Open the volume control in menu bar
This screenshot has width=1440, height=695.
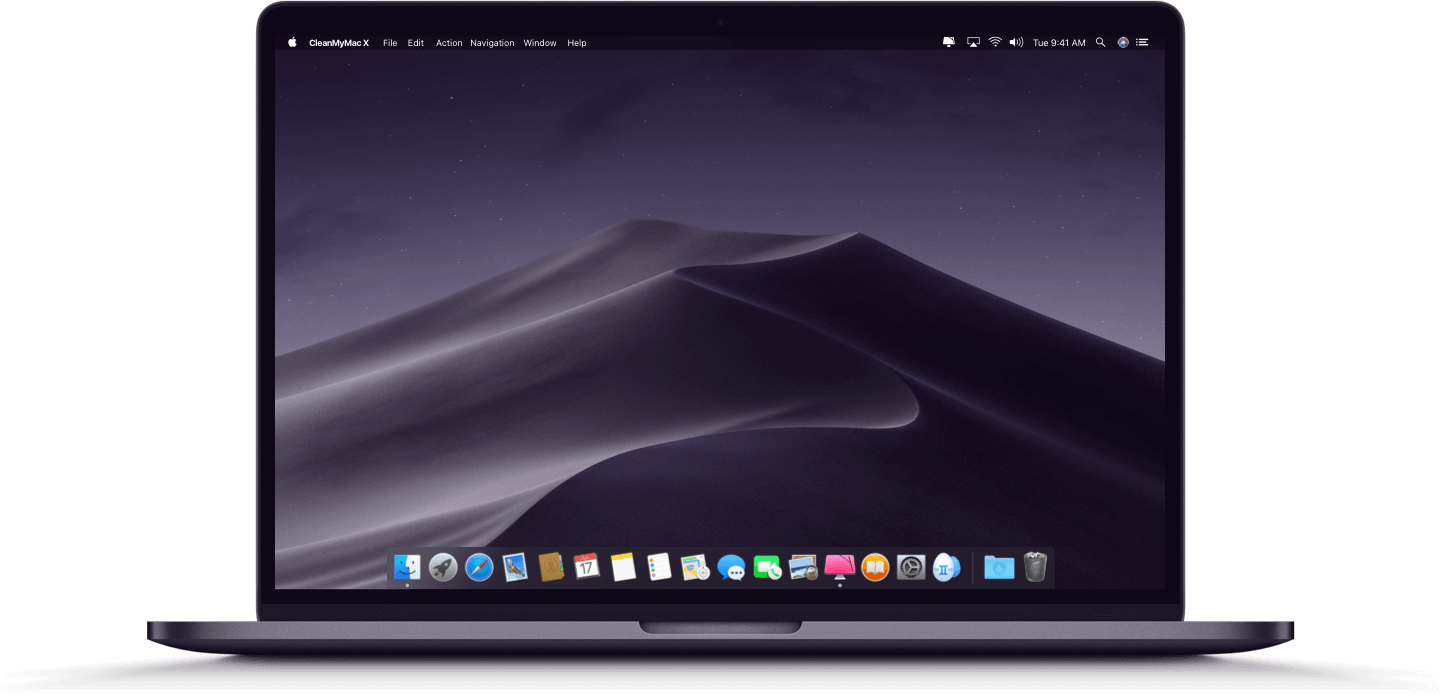1016,43
